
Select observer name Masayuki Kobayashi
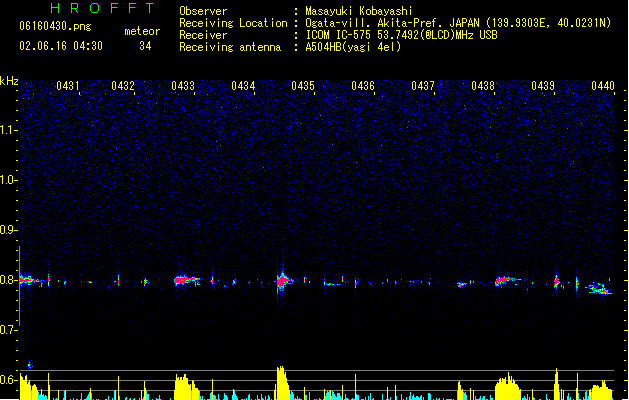(359, 11)
